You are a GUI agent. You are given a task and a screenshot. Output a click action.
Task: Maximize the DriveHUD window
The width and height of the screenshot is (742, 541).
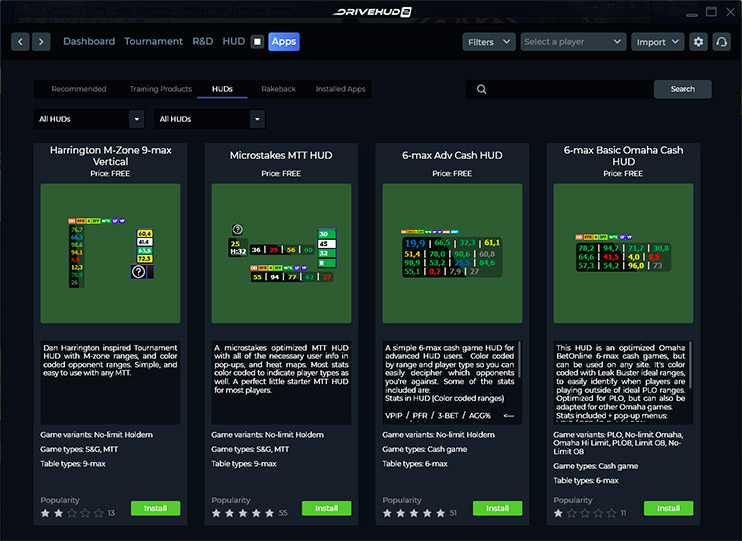pyautogui.click(x=711, y=12)
